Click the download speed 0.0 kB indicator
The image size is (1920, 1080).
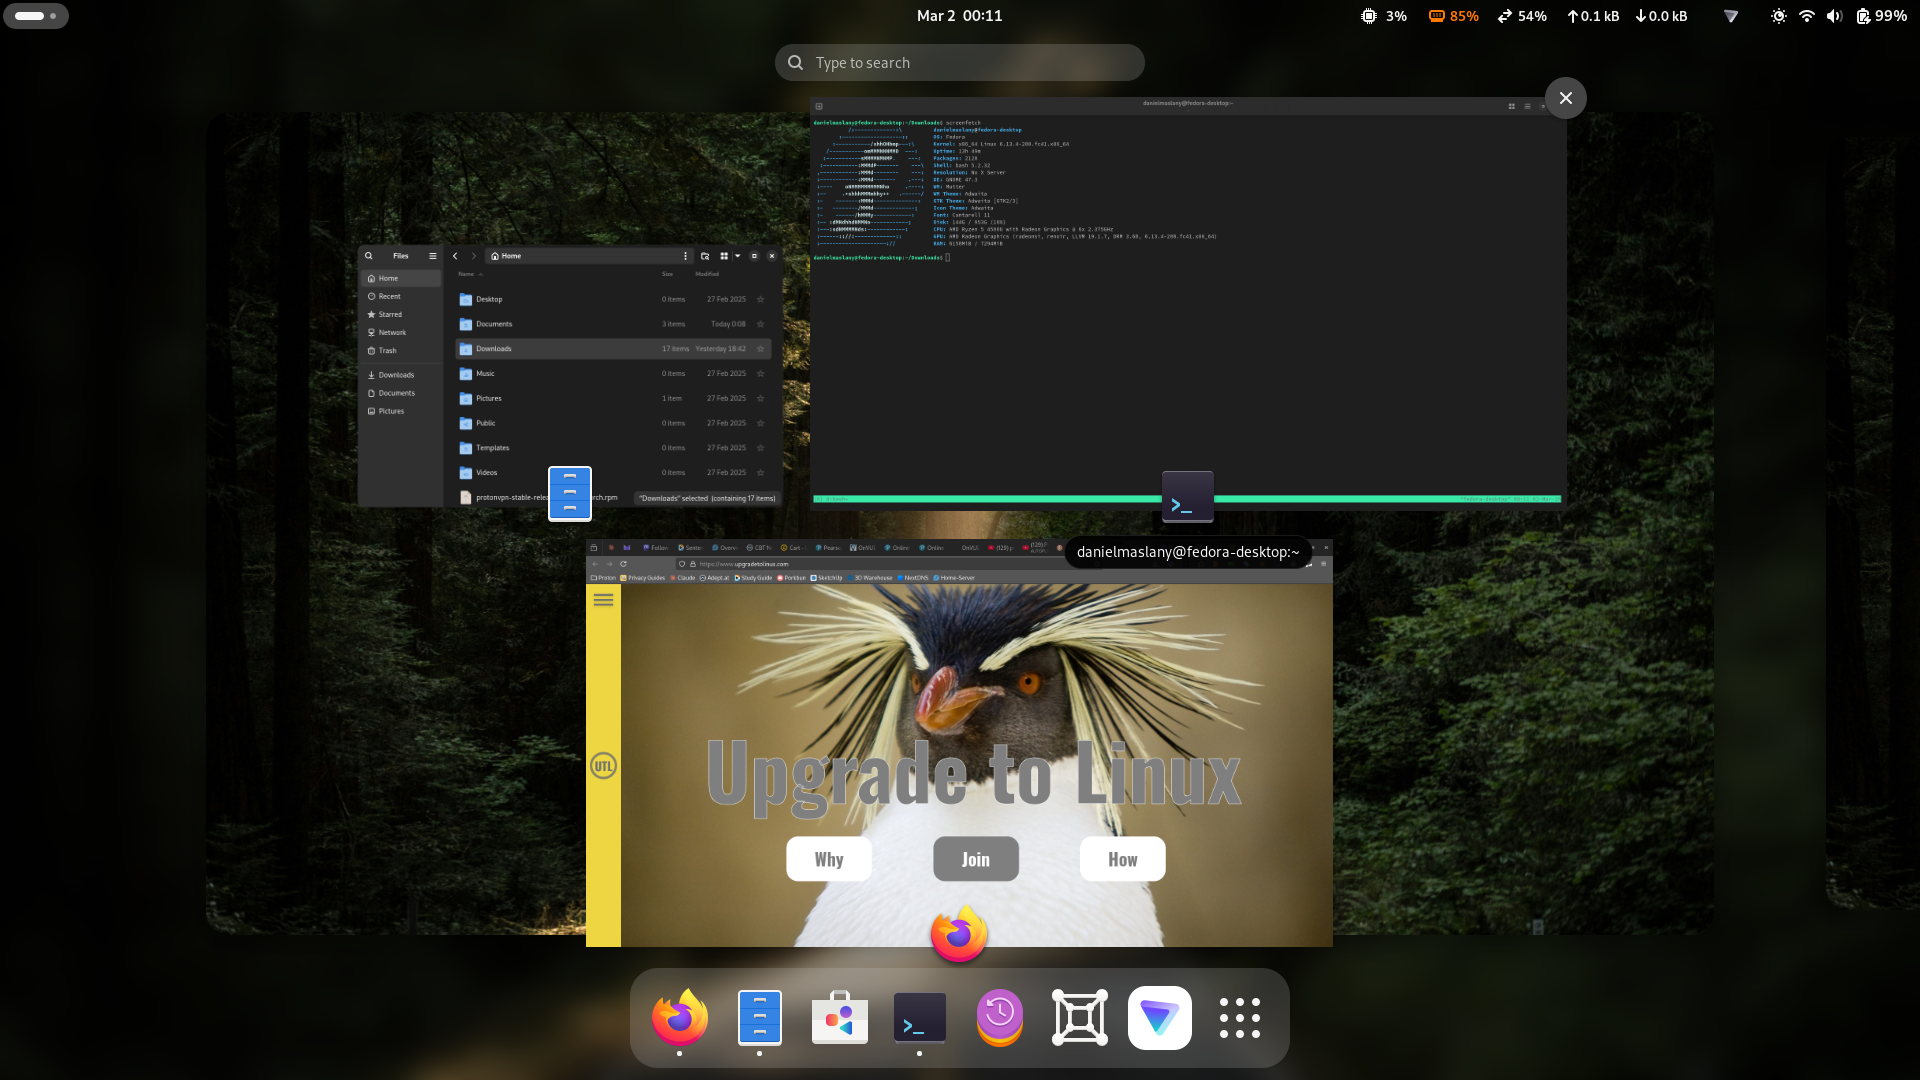pos(1661,16)
